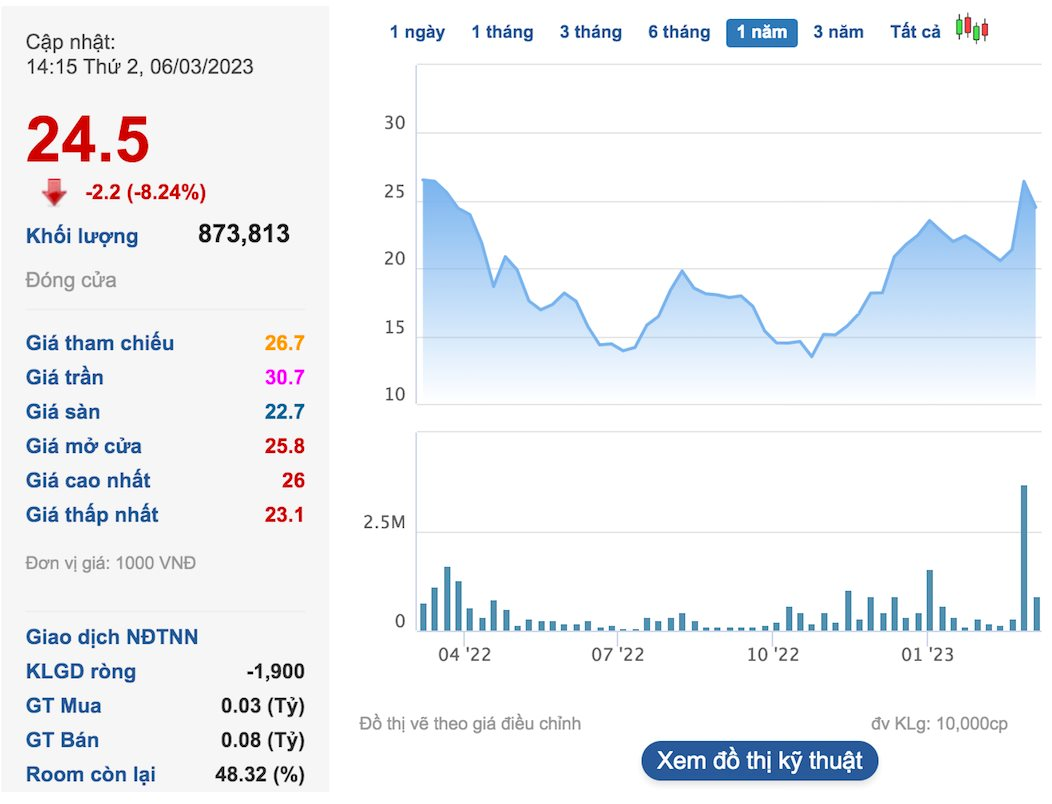
Task: Click the "07 '22" axis marker
Action: click(618, 655)
